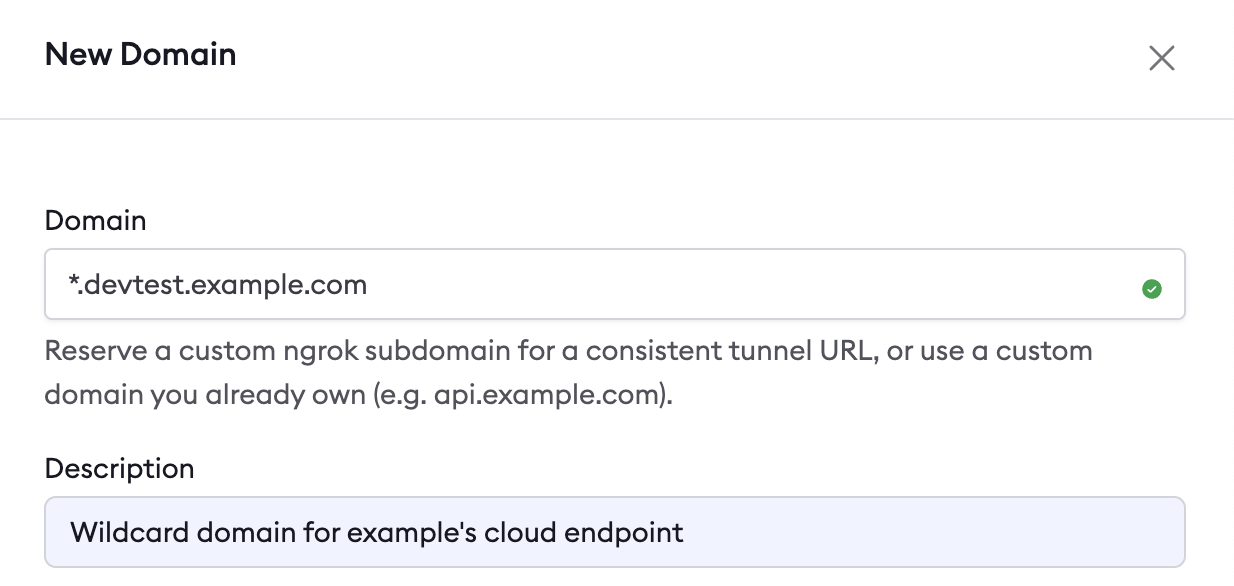Click empty space after the Description text
Viewport: 1234px width, 586px height.
click(x=930, y=532)
